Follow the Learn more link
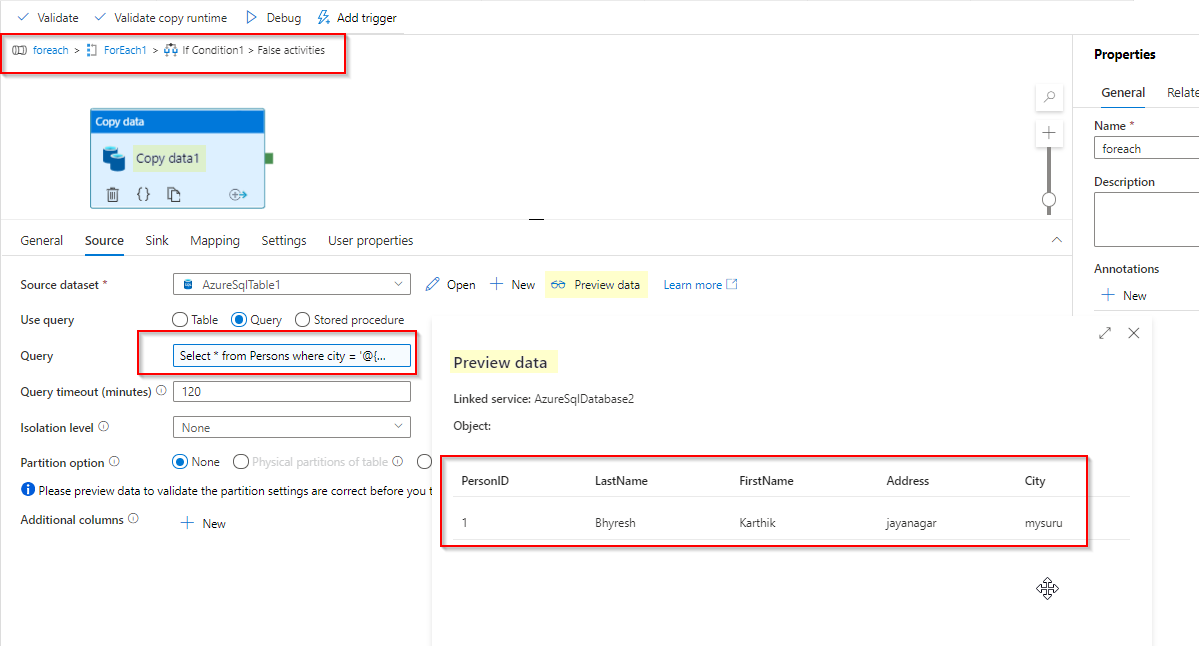Image resolution: width=1199 pixels, height=646 pixels. click(700, 284)
